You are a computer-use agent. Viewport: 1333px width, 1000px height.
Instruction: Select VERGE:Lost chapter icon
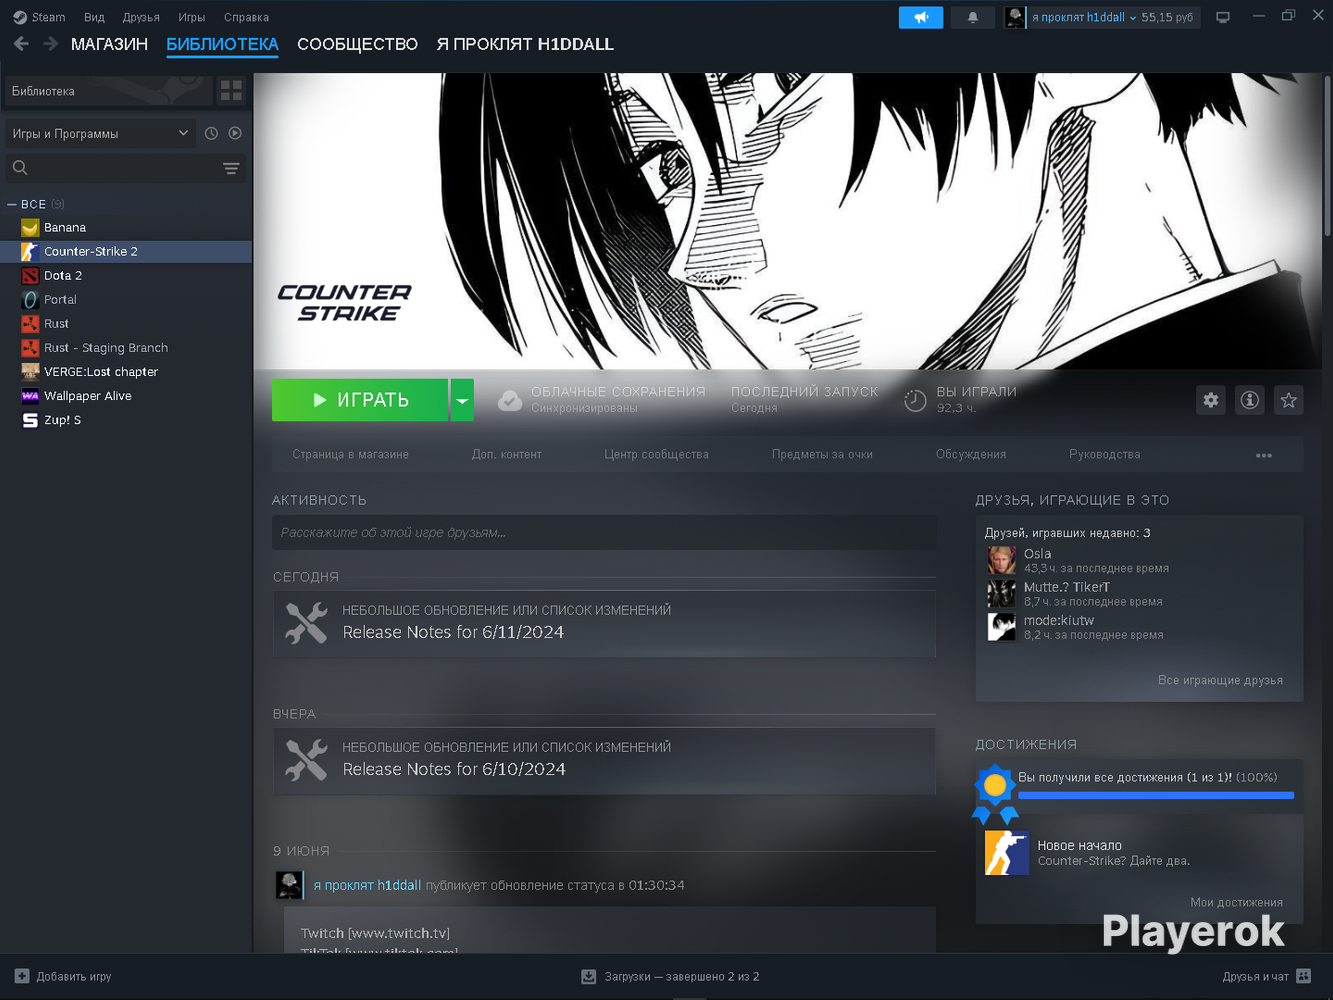coord(30,372)
